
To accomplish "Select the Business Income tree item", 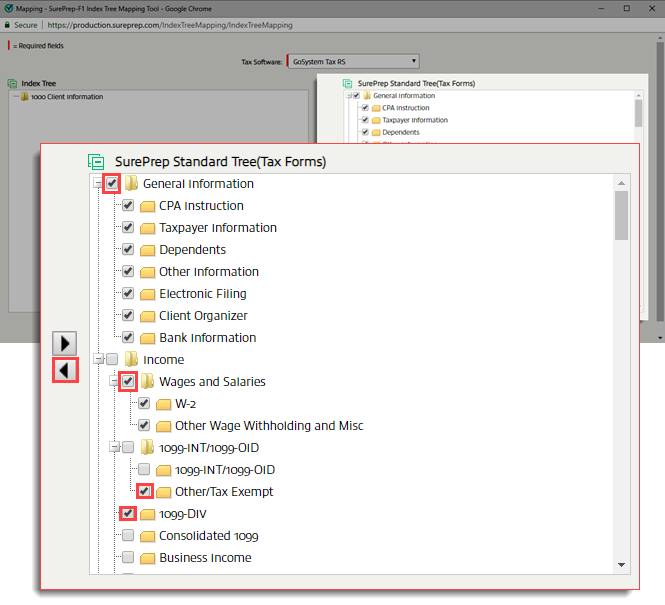I will click(205, 558).
